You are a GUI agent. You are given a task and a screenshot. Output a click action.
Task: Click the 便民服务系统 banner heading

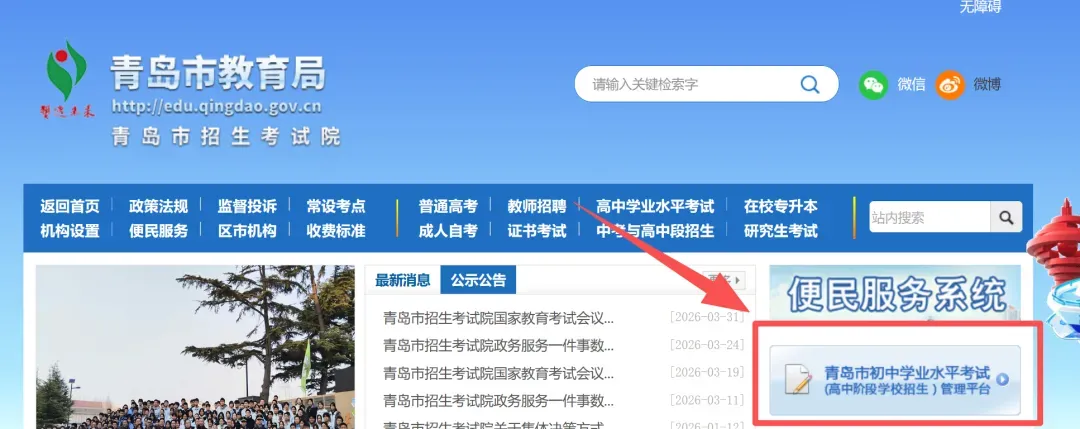(x=896, y=295)
